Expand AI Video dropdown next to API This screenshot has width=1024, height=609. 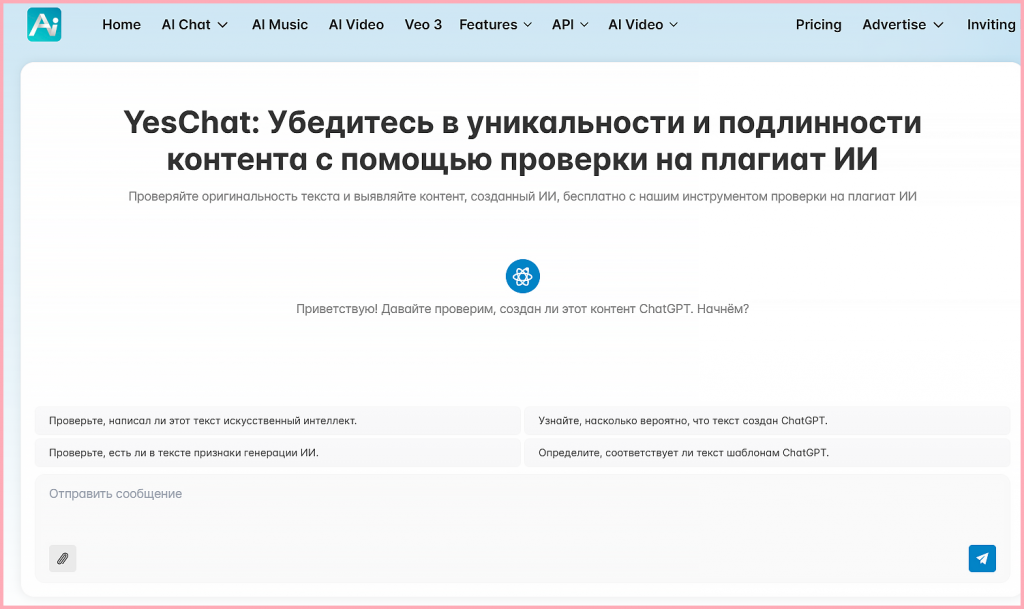(643, 25)
